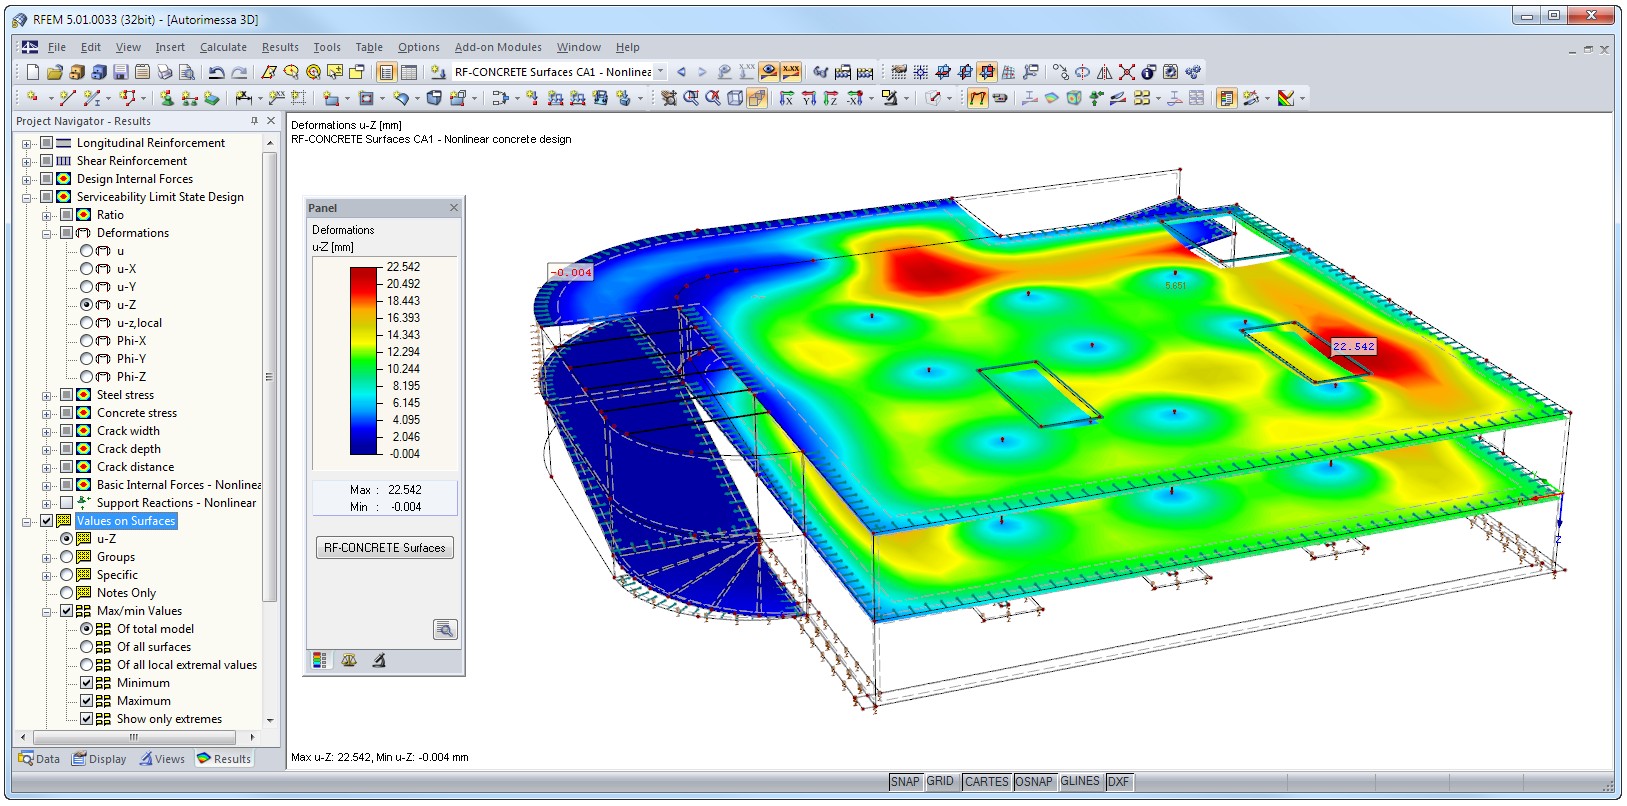Viewport: 1627px width, 806px height.
Task: Click the scales factor icon in Panel
Action: point(349,660)
